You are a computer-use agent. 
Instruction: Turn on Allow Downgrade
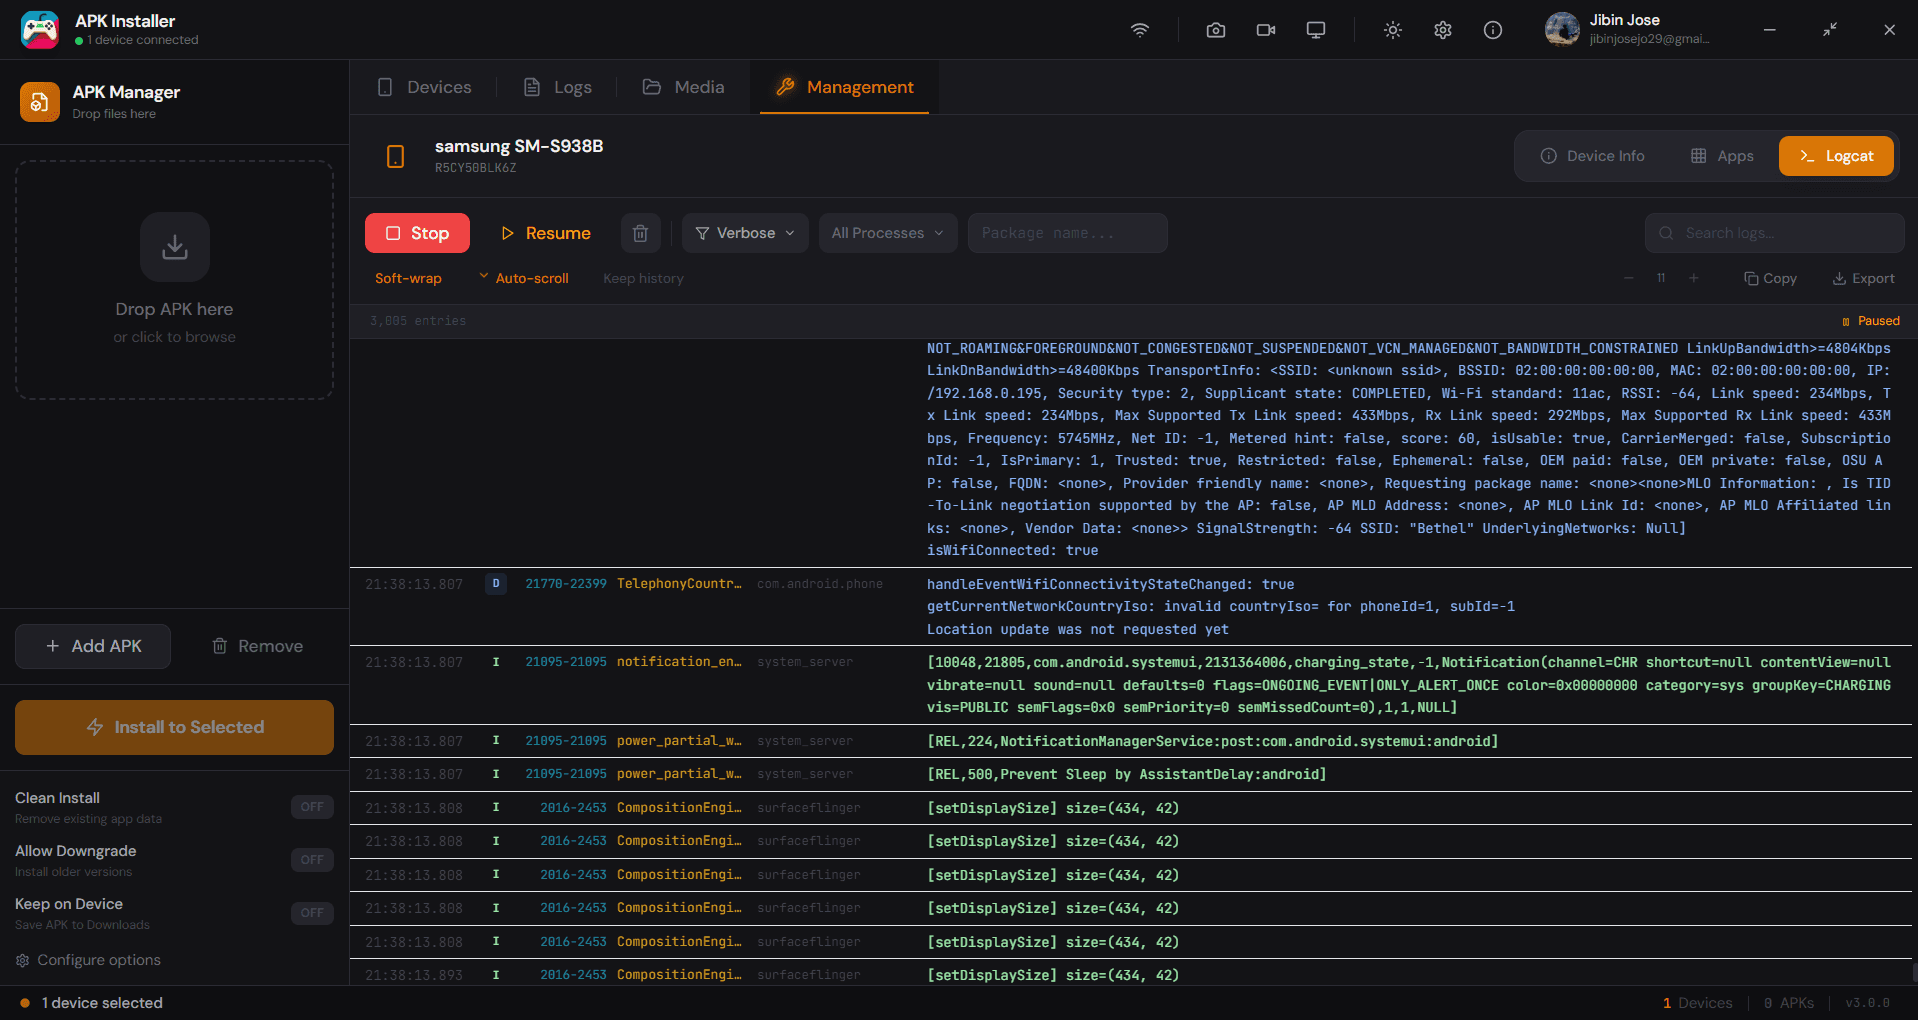(x=311, y=860)
